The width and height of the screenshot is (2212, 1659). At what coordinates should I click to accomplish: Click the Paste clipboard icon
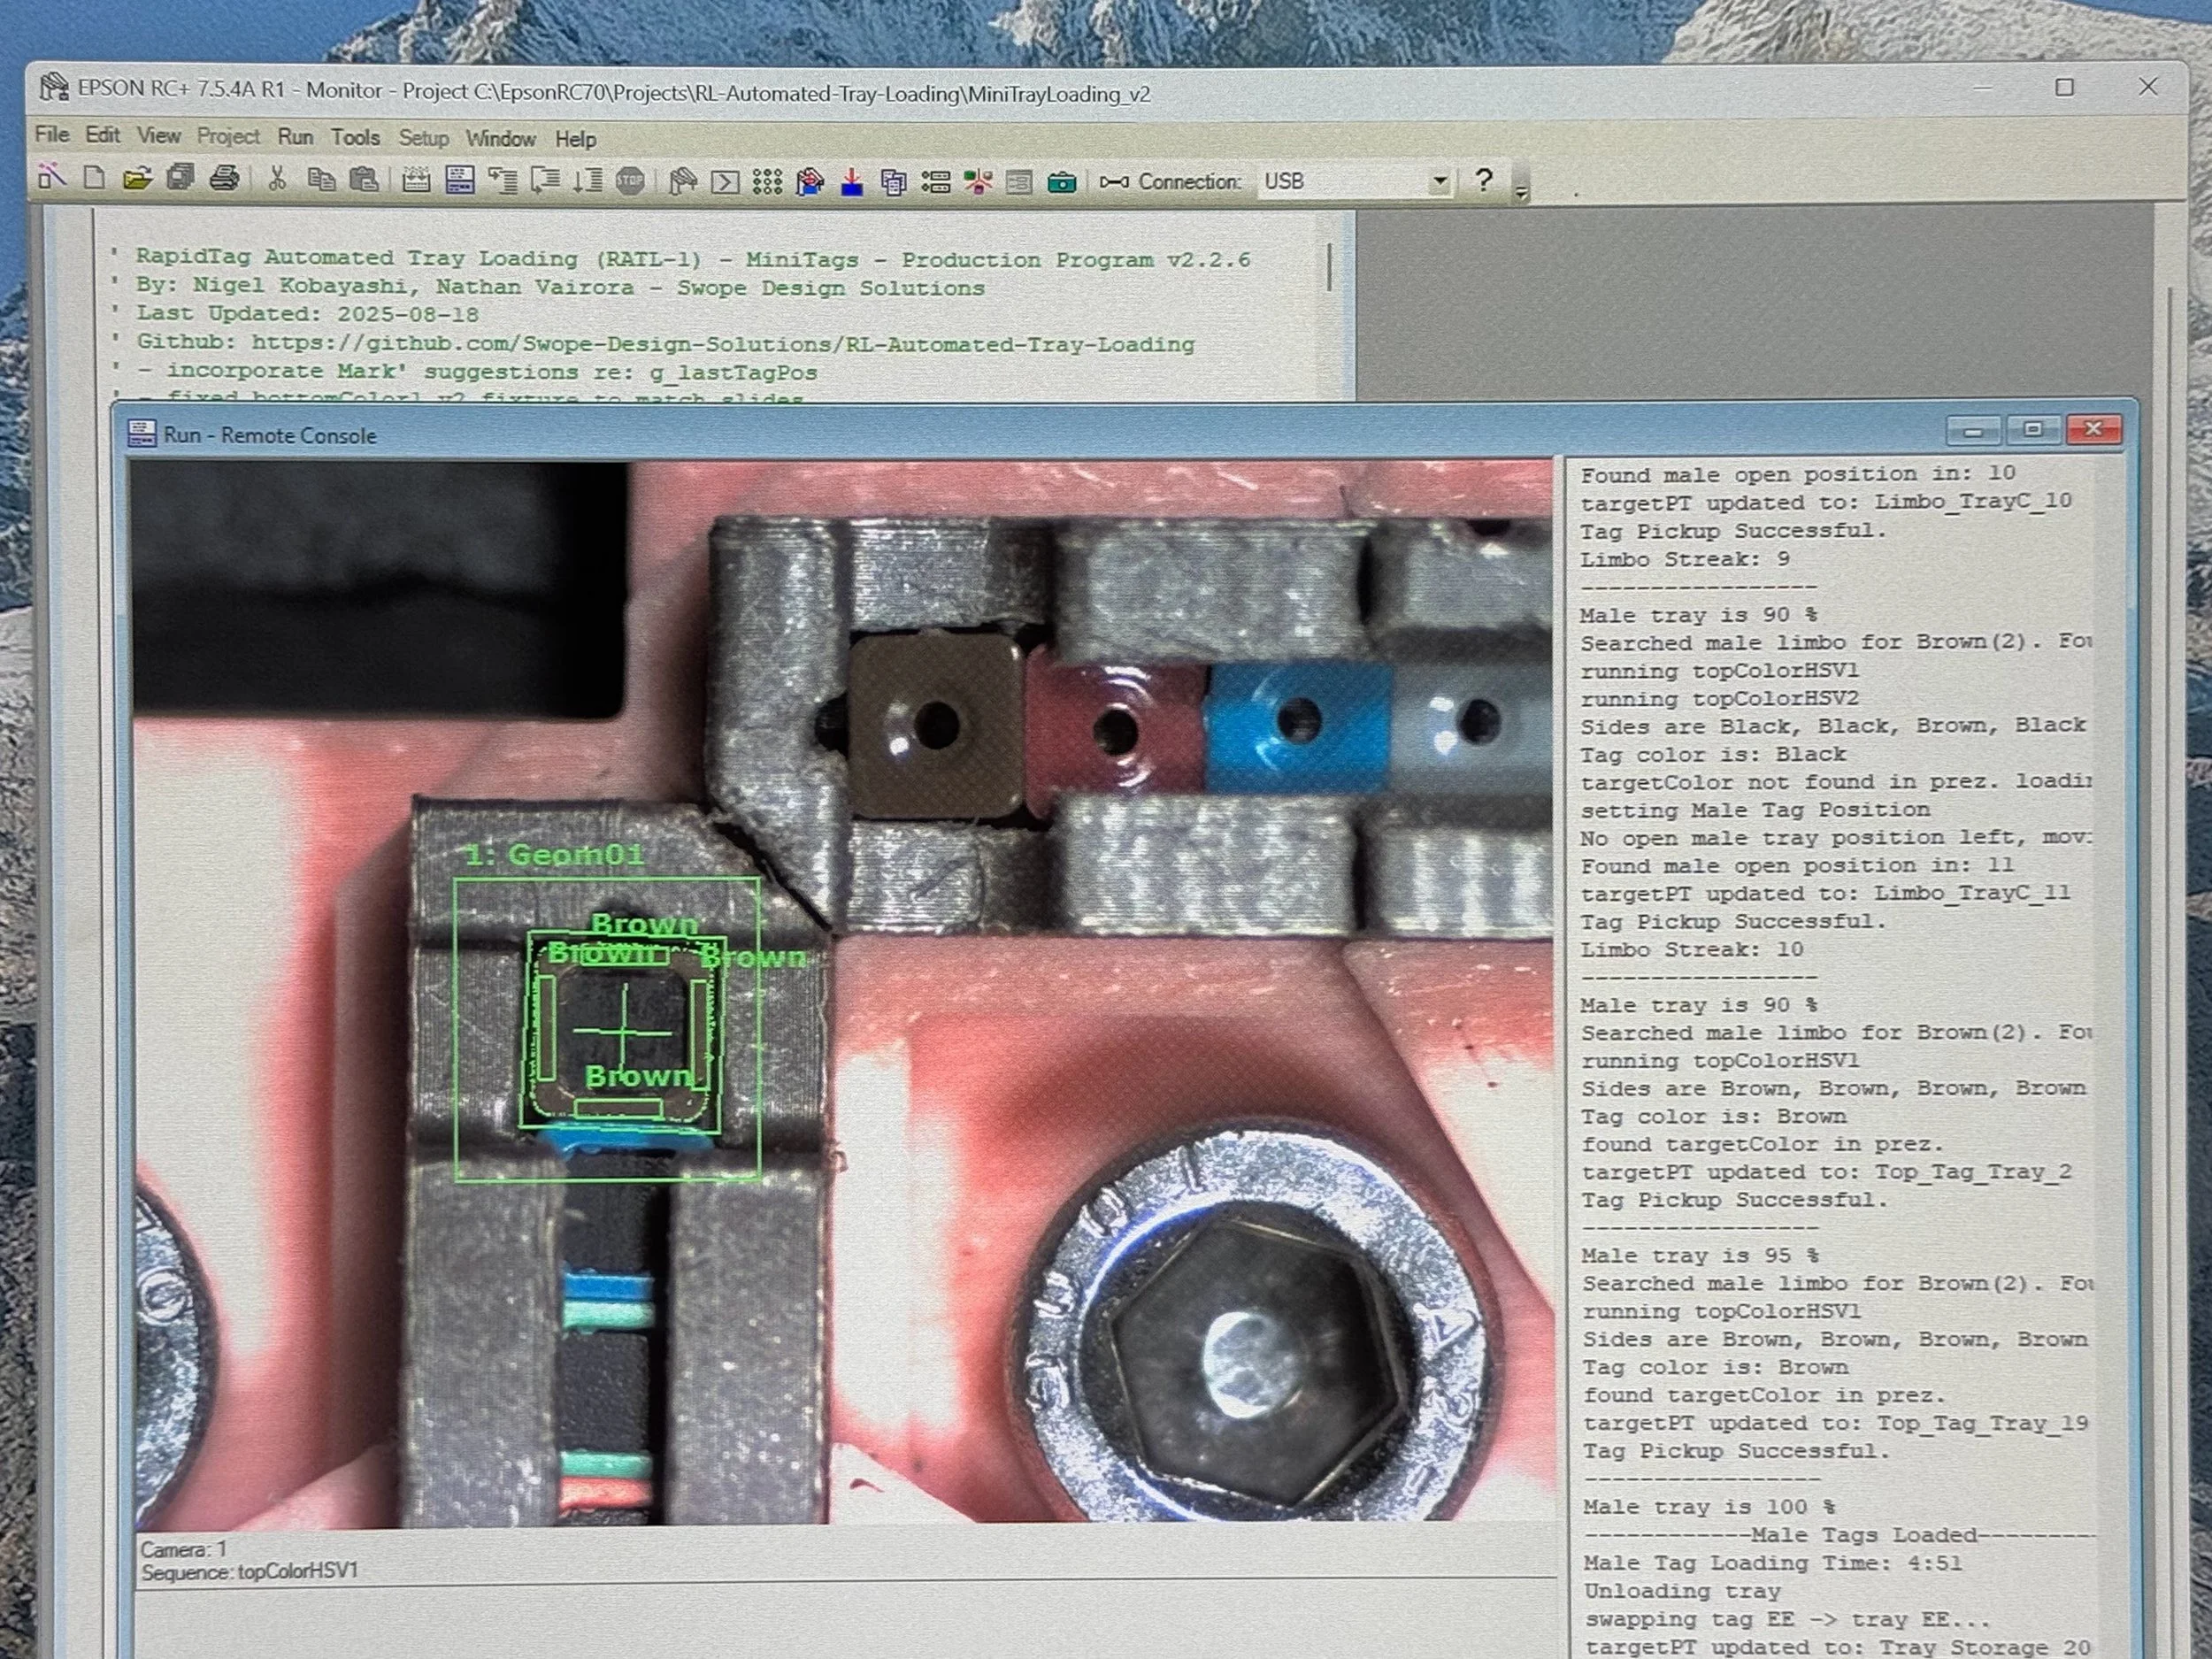point(364,179)
